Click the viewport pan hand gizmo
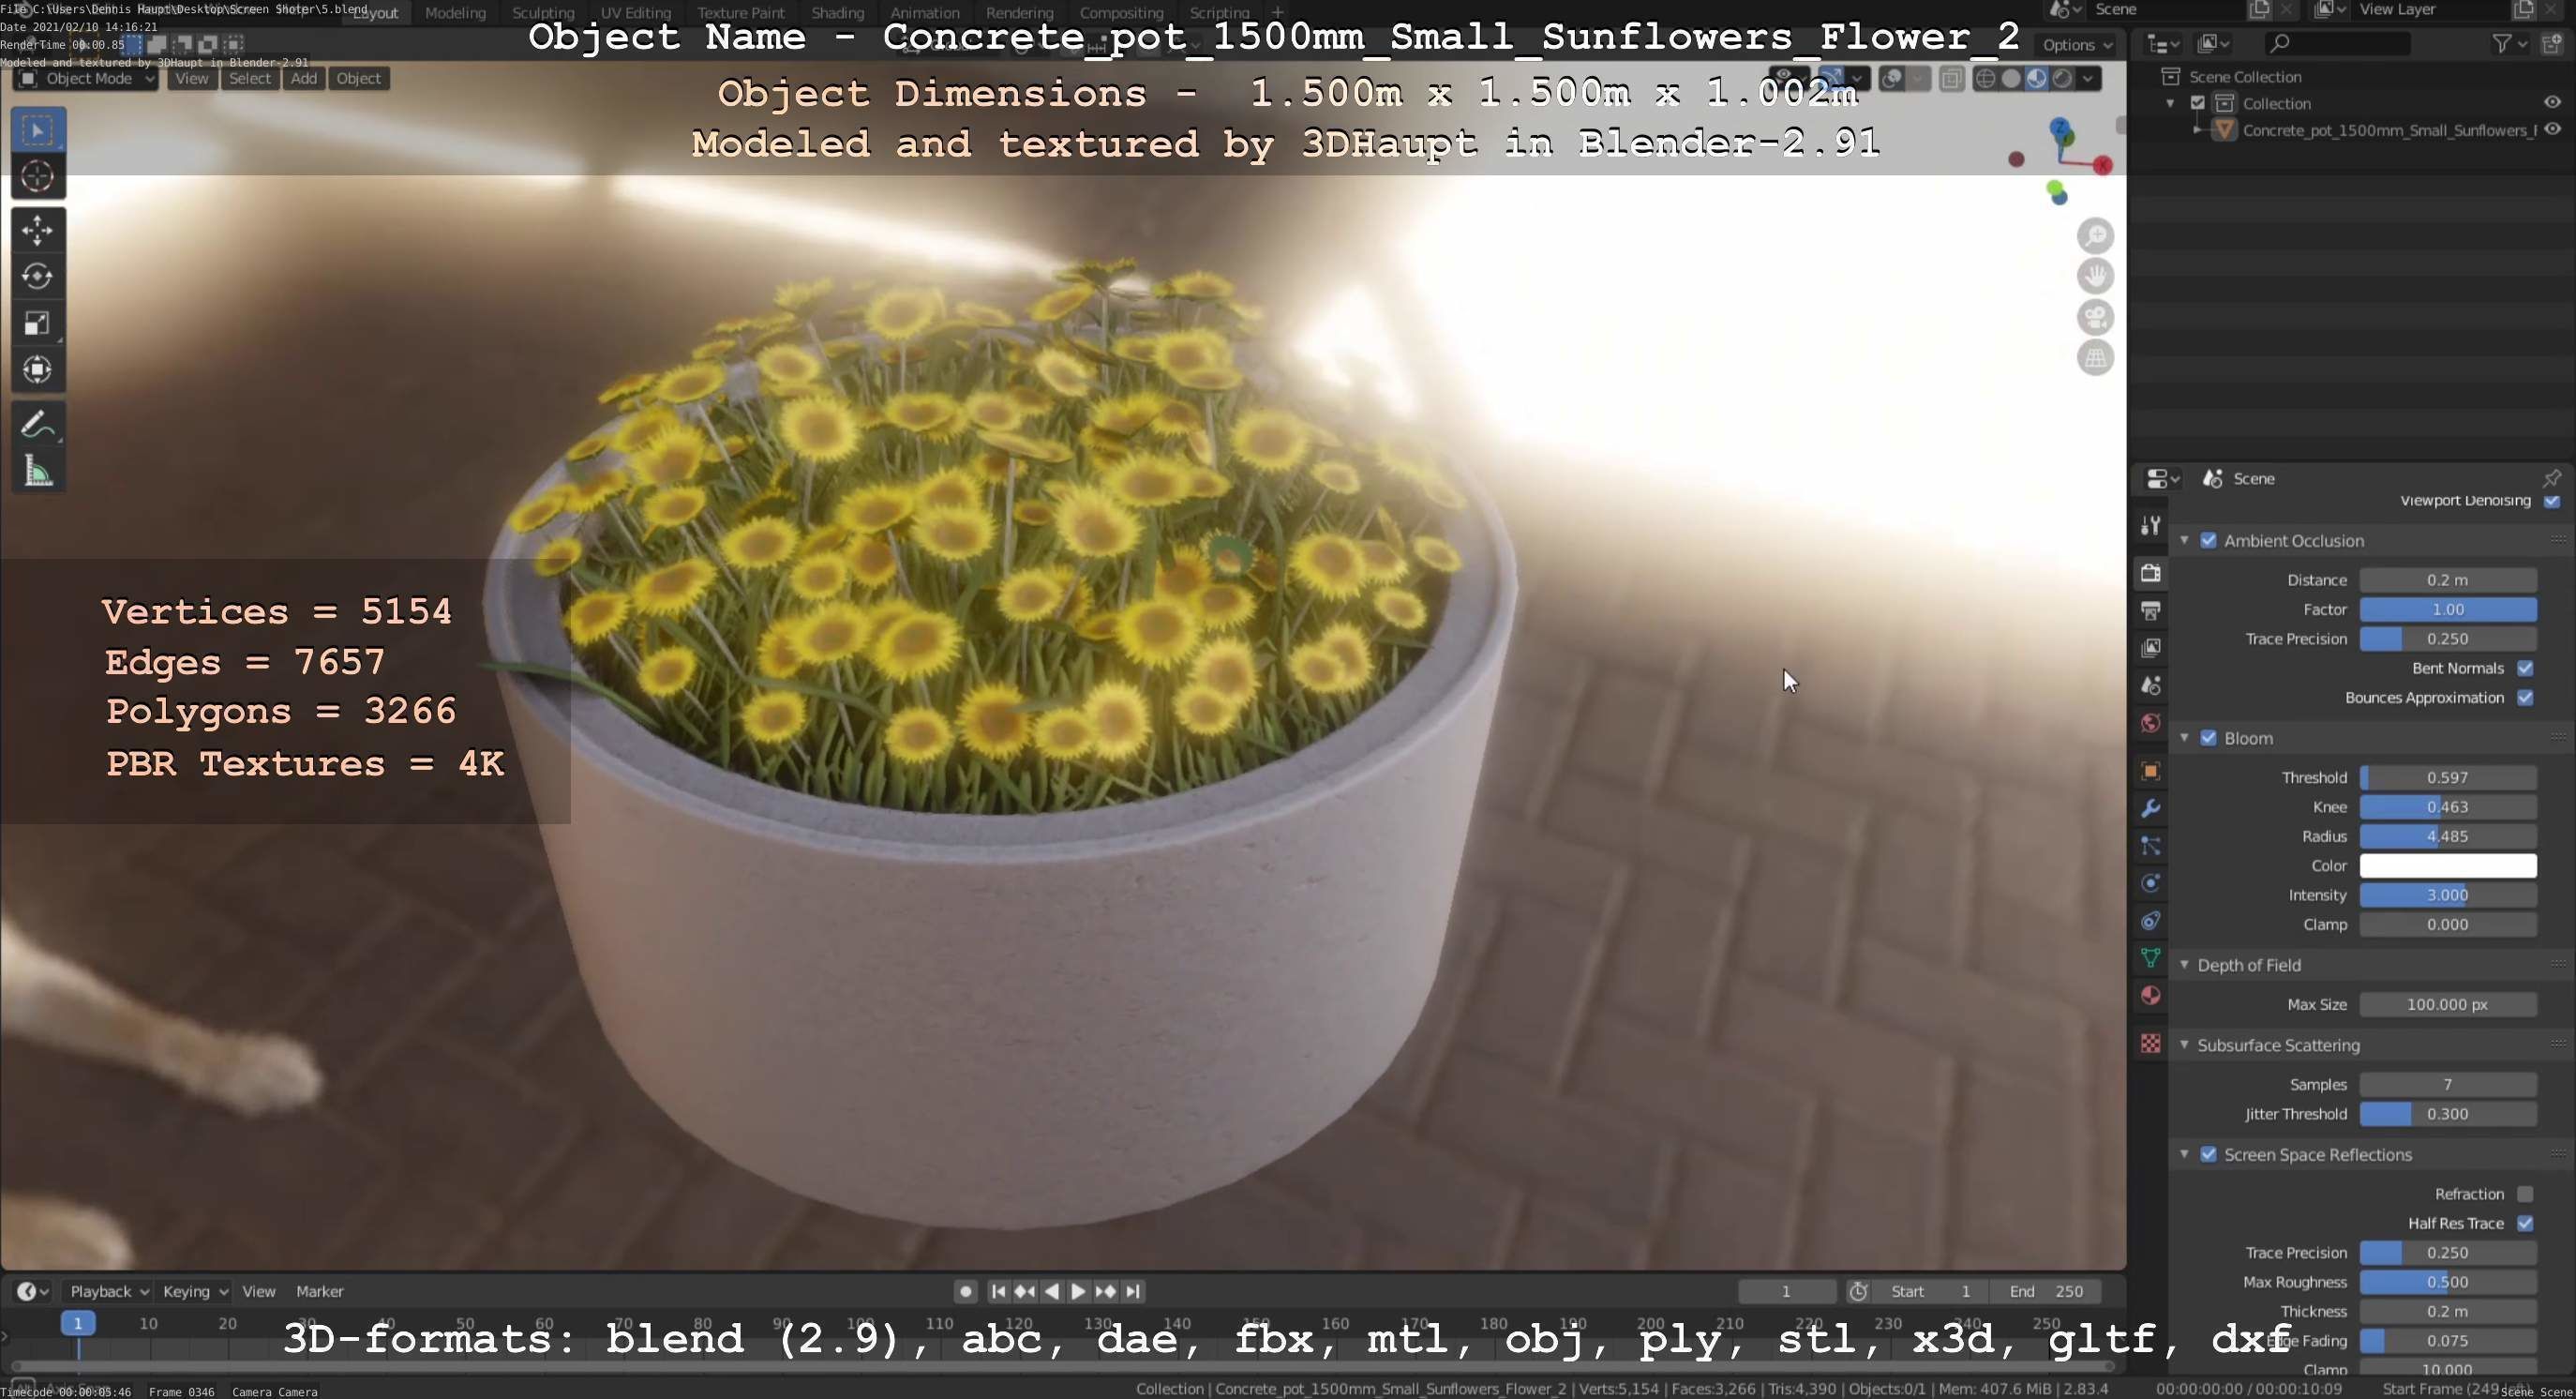 pyautogui.click(x=2095, y=276)
